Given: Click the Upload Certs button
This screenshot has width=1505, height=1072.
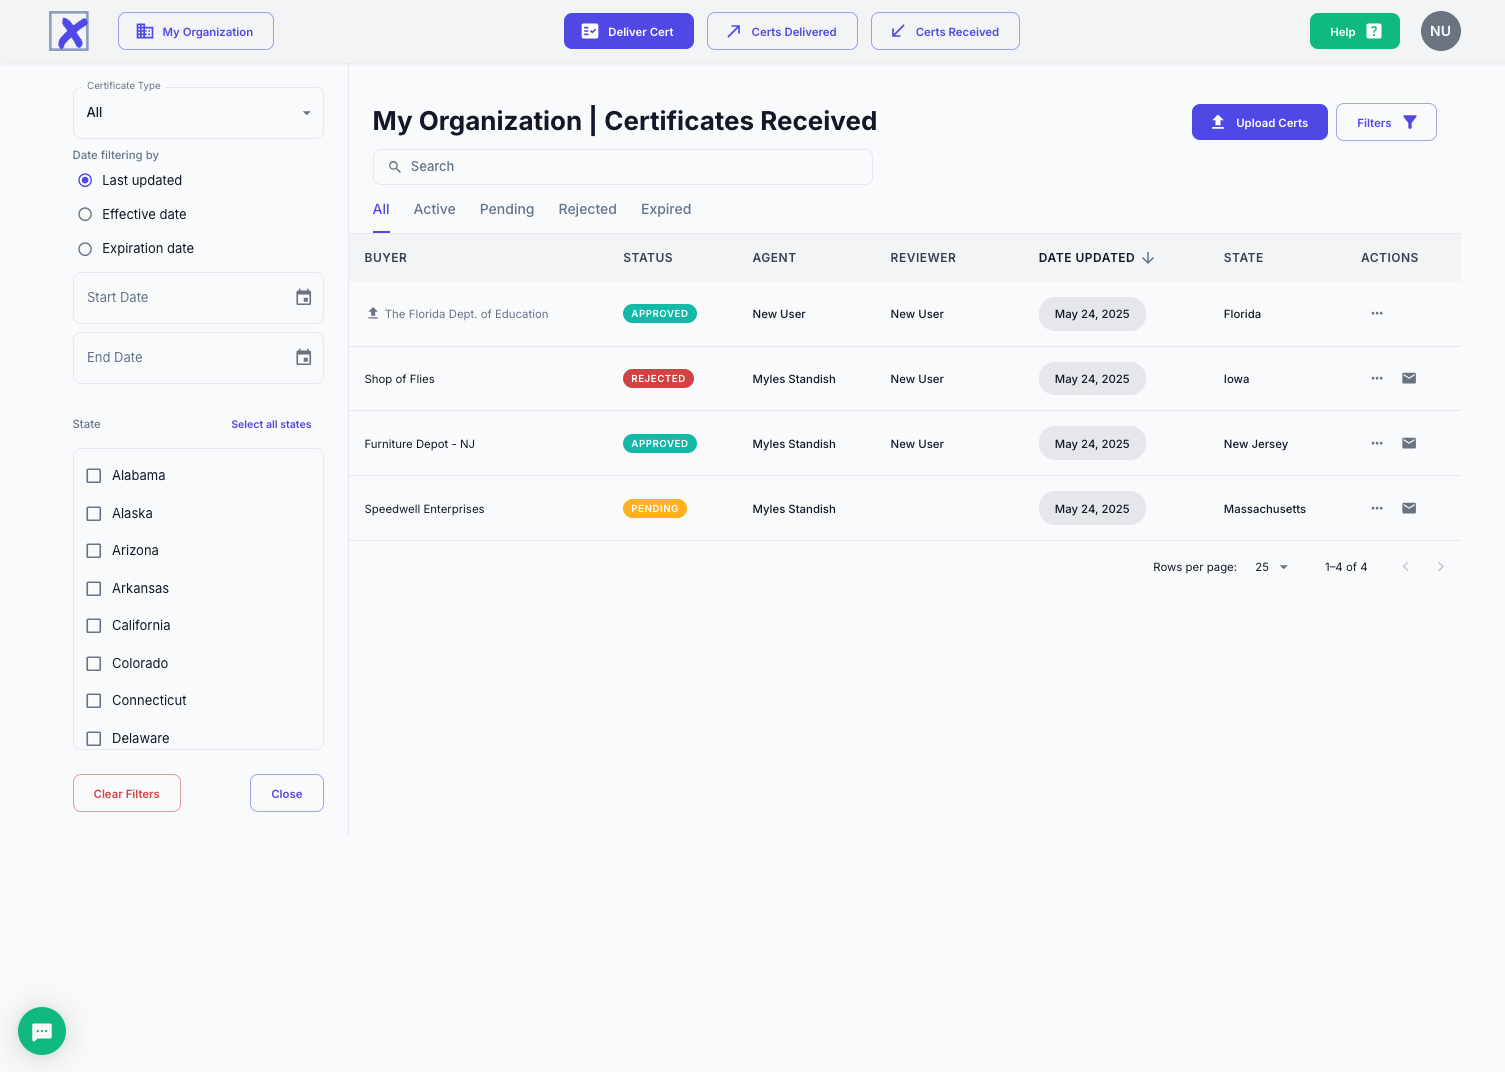Looking at the screenshot, I should 1259,122.
